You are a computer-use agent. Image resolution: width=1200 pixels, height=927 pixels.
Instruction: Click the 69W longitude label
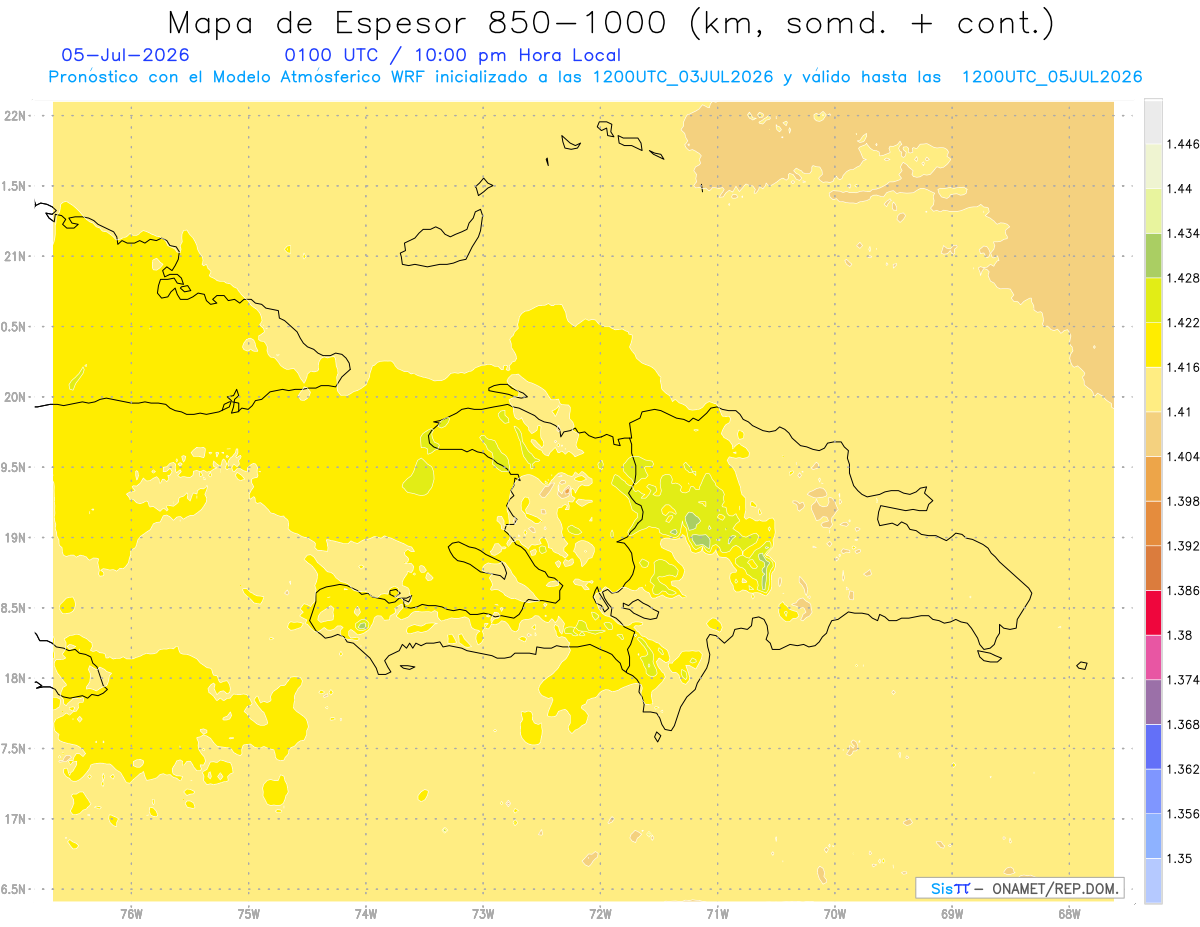coord(952,913)
